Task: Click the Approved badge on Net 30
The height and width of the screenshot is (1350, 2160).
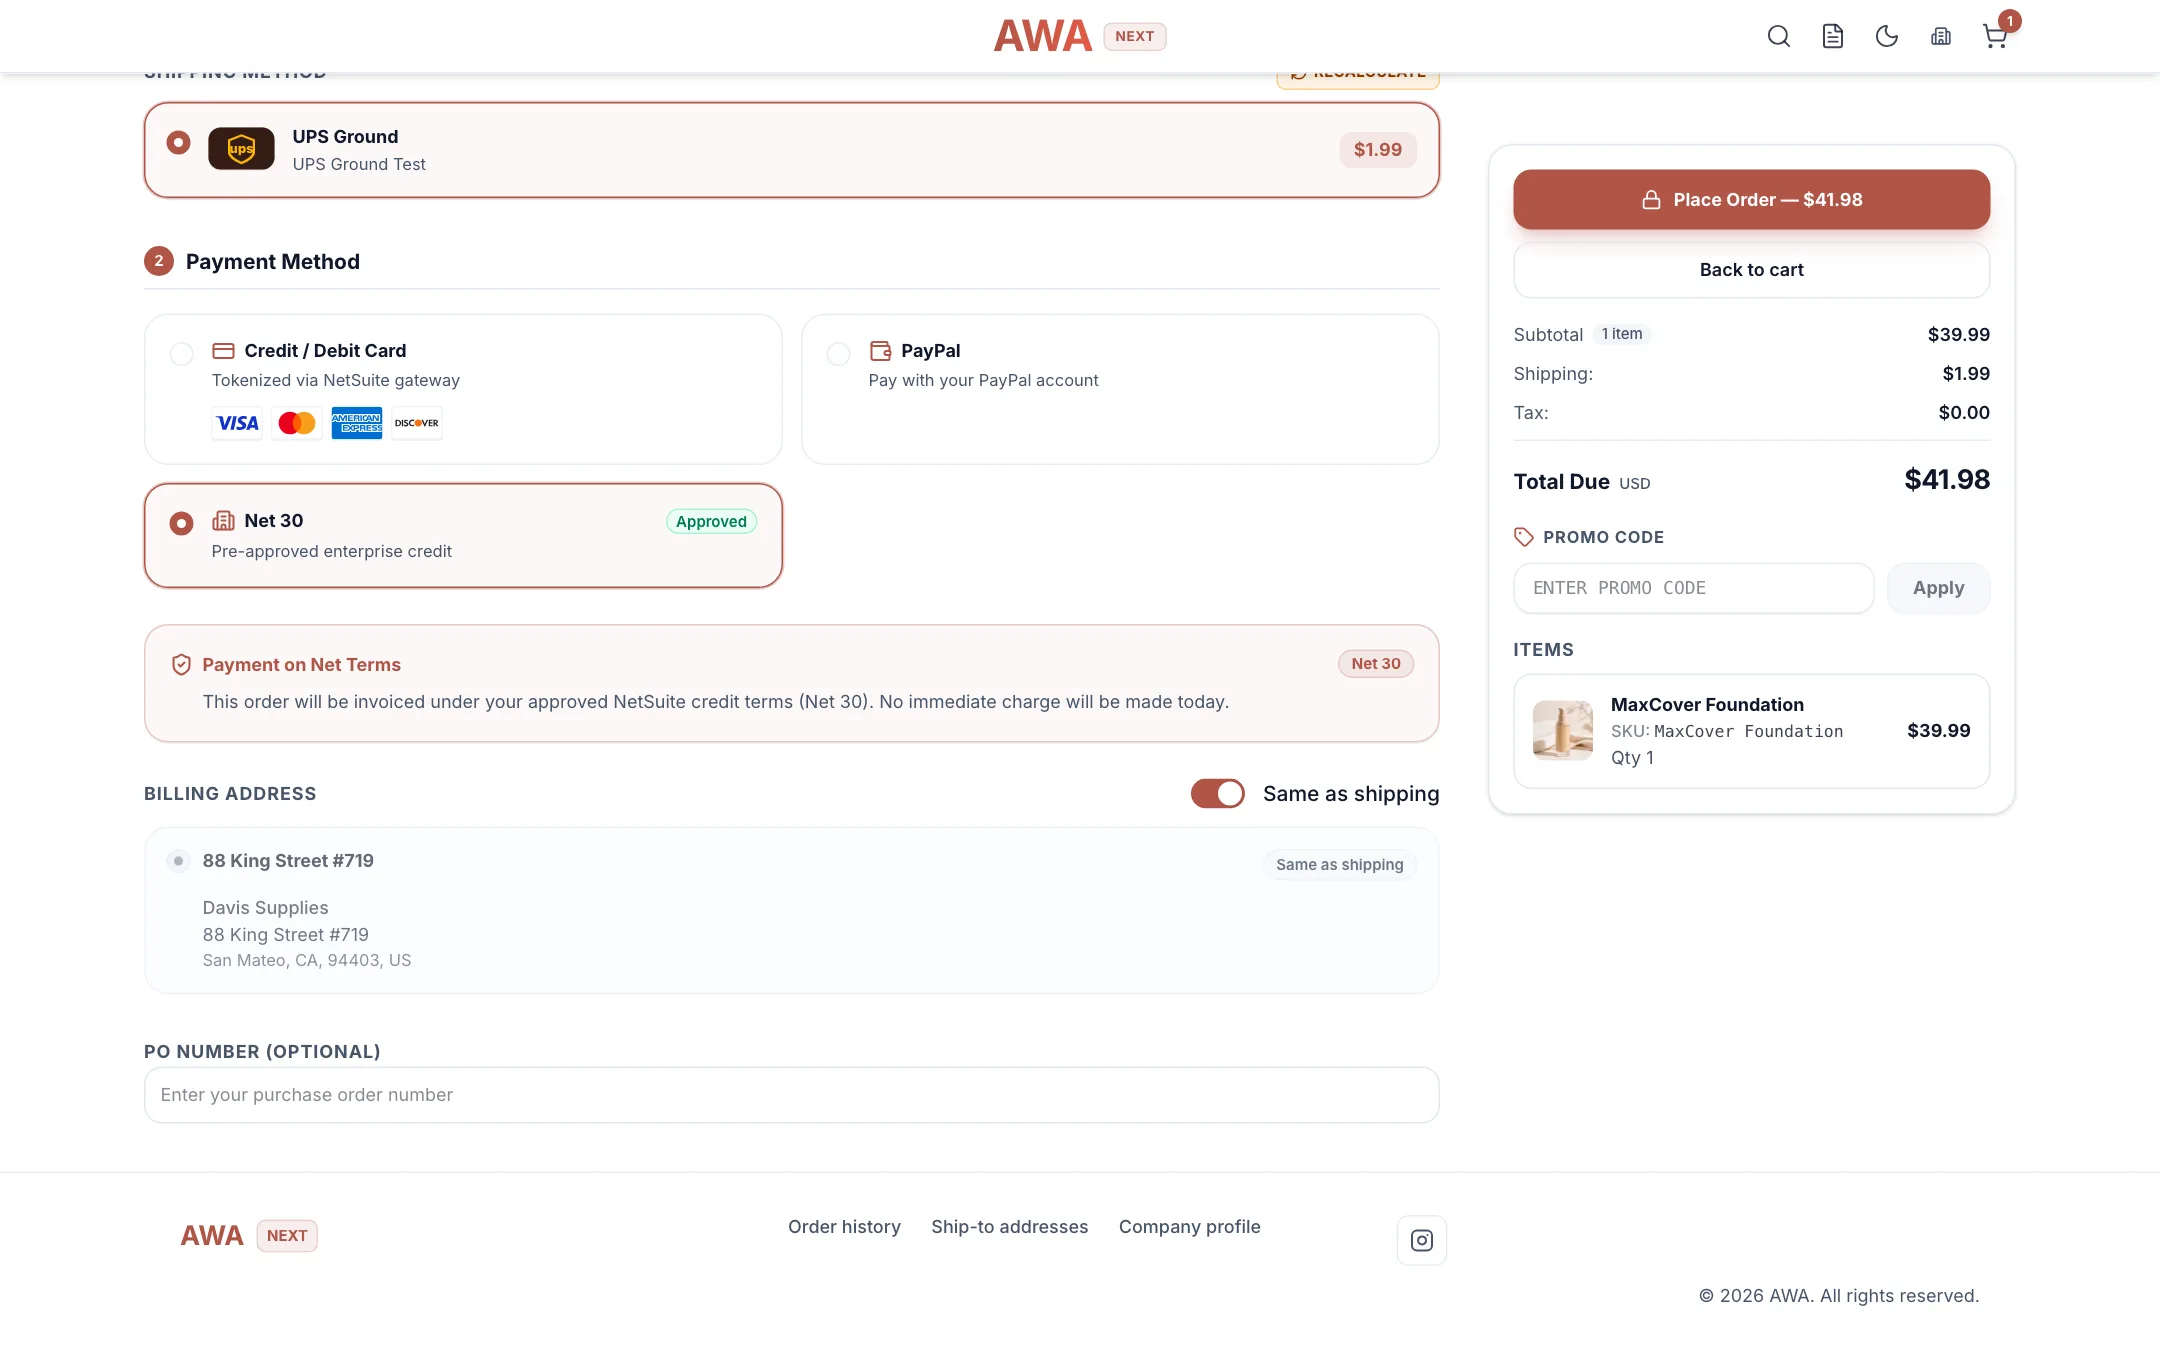Action: point(711,522)
